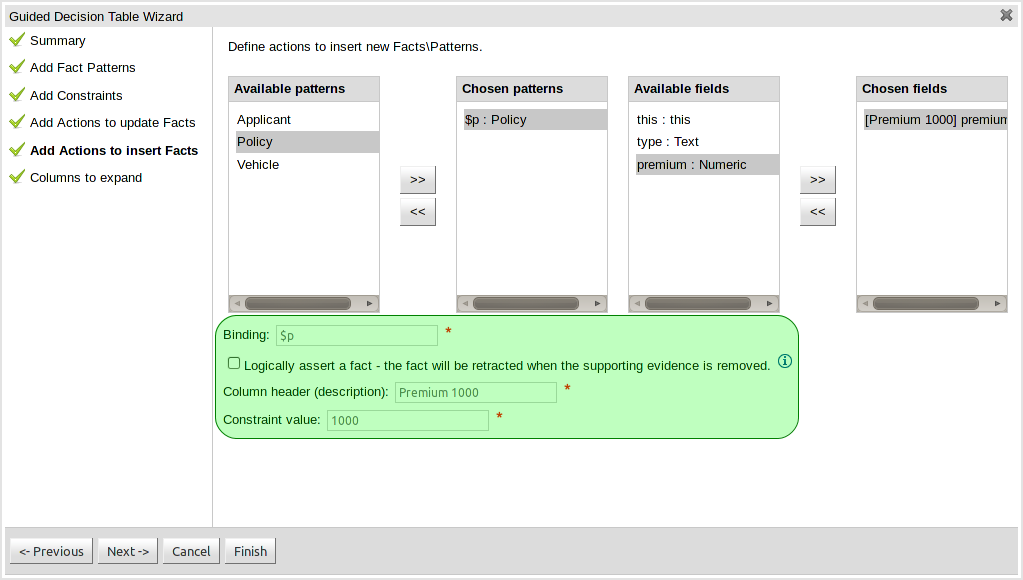
Task: Open the Add Fact Patterns wizard step
Action: point(82,68)
